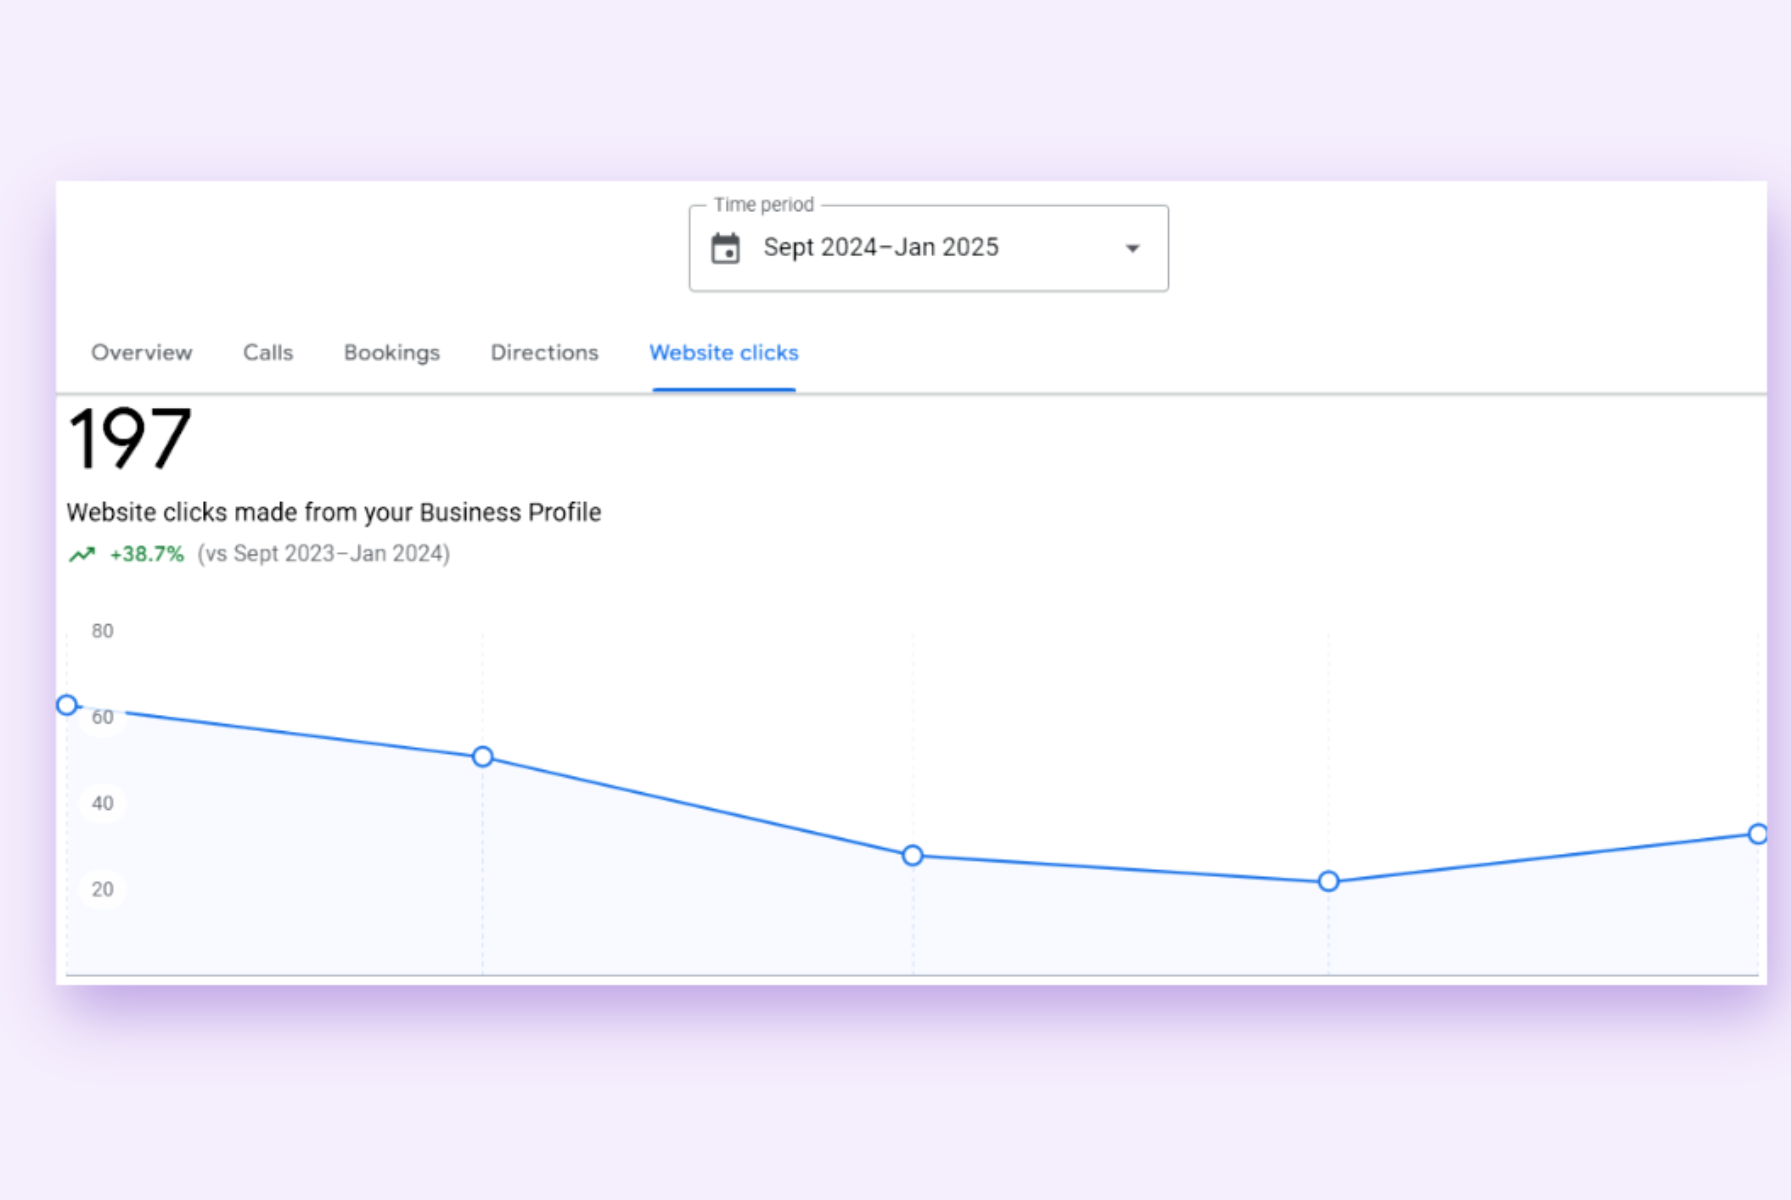Click the dropdown arrow beside Sept 2024–Jan 2025

(1131, 247)
